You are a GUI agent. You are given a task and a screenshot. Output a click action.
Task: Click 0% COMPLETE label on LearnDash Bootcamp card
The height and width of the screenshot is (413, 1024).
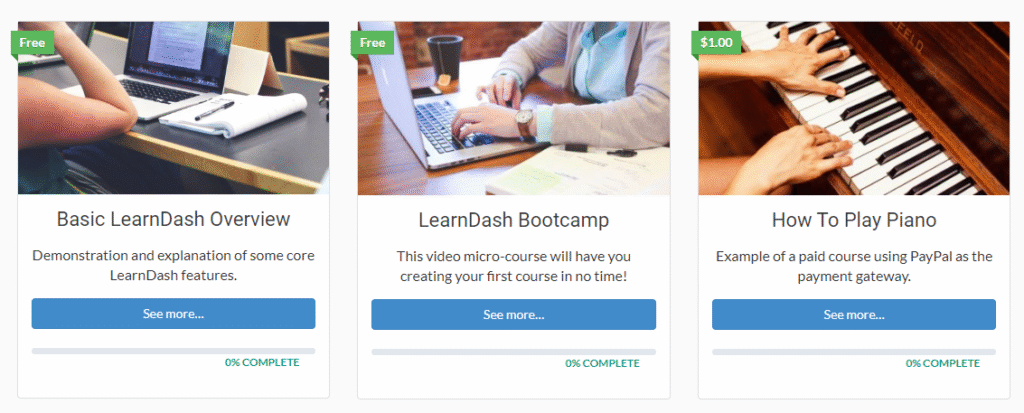pyautogui.click(x=603, y=363)
